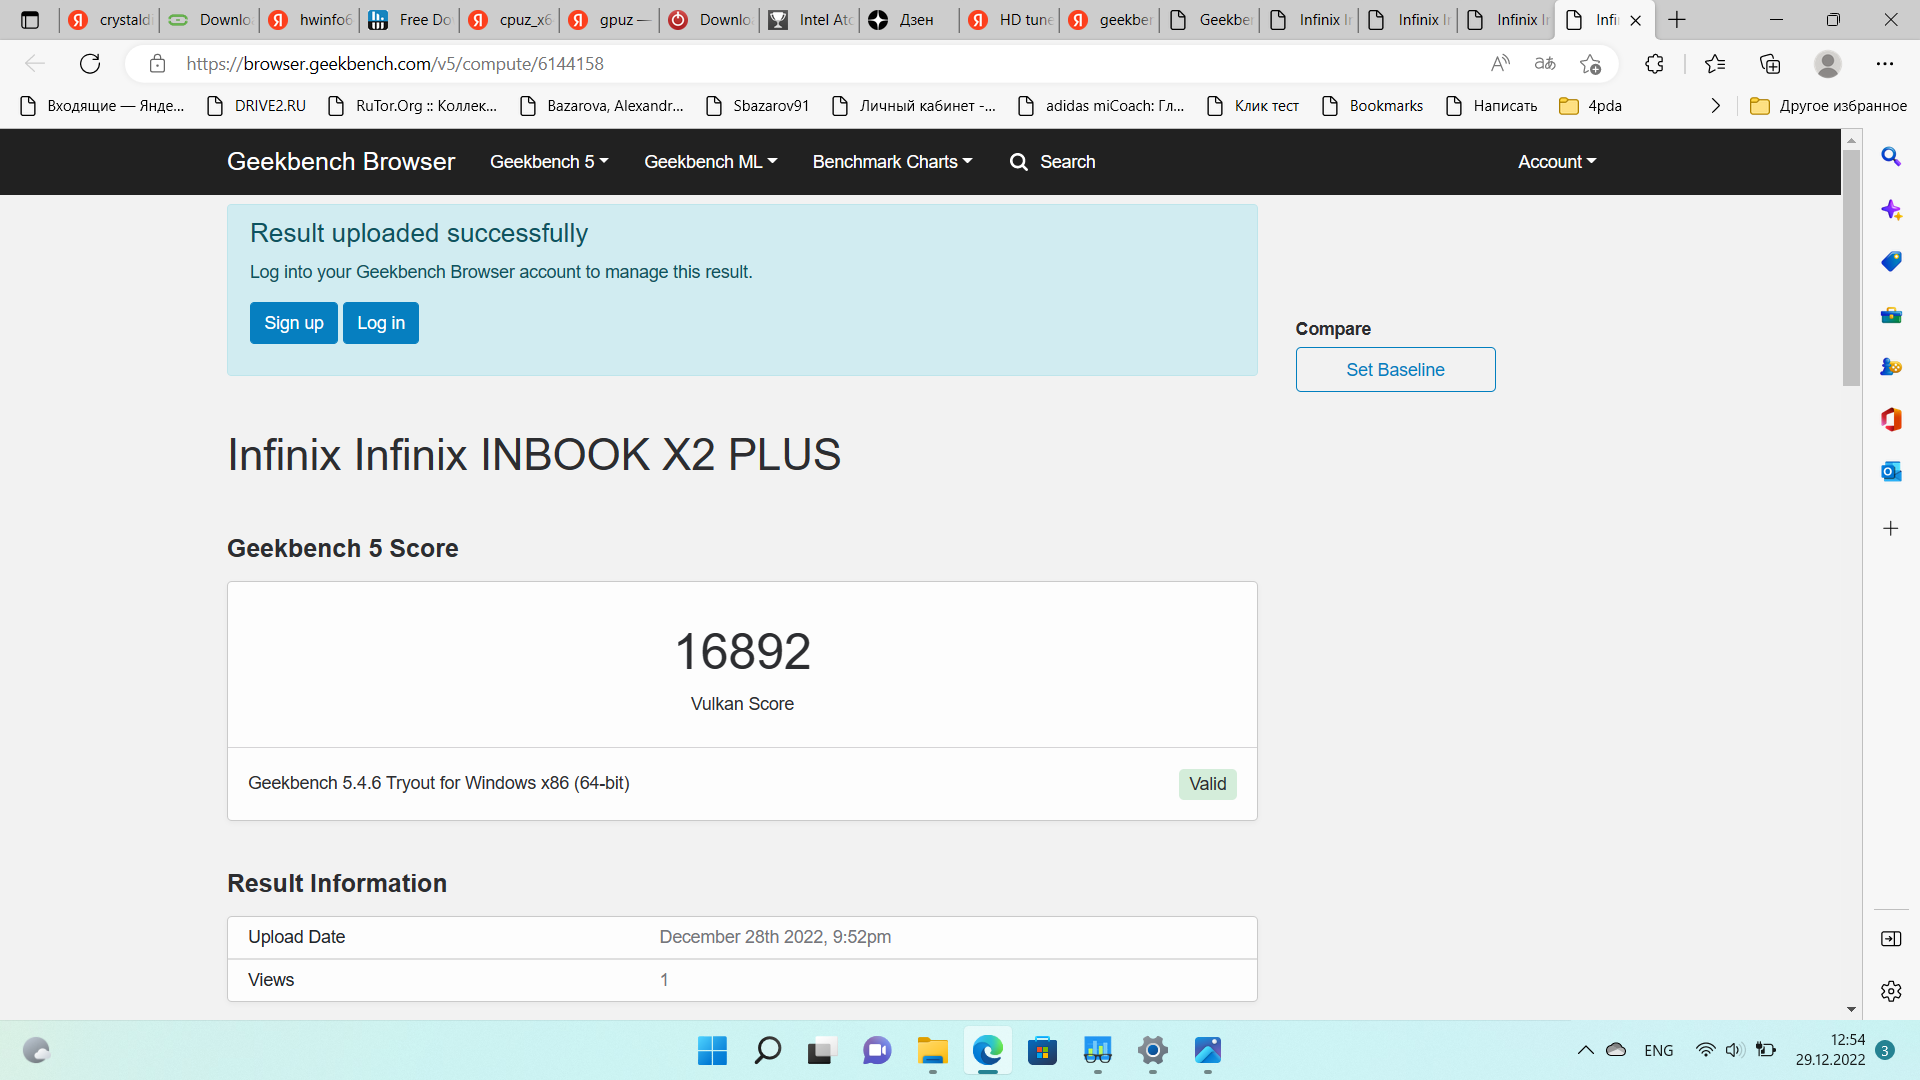Open browser extensions puzzle icon
The image size is (1920, 1080).
click(1654, 64)
